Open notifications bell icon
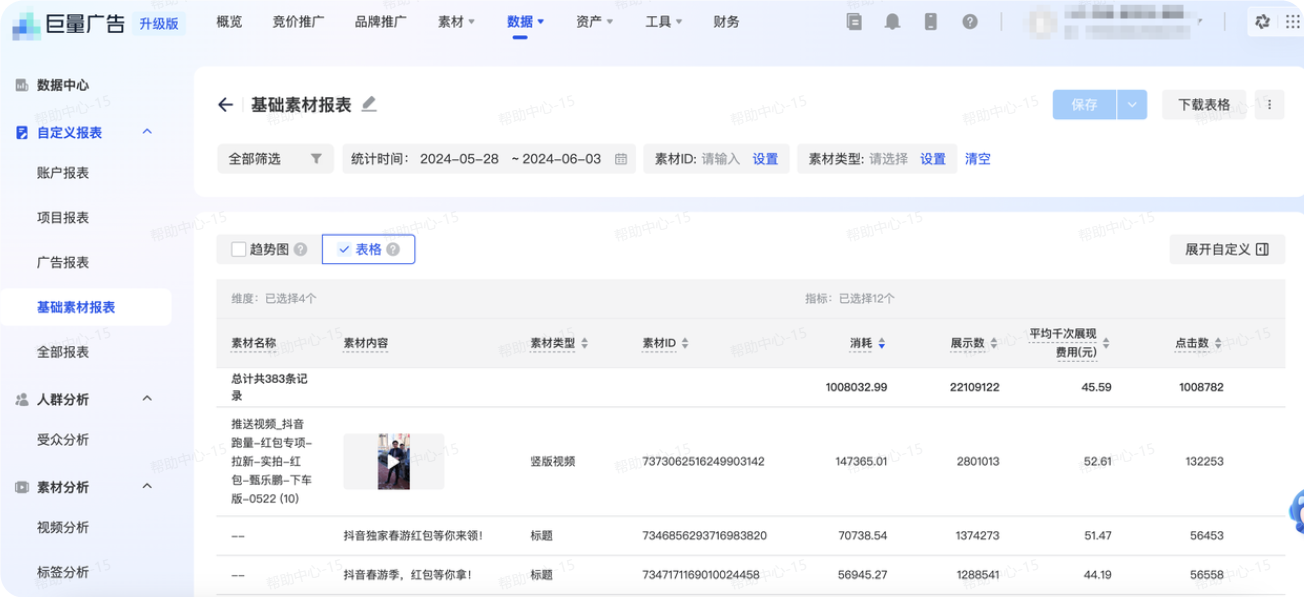Image resolution: width=1304 pixels, height=597 pixels. coord(892,22)
